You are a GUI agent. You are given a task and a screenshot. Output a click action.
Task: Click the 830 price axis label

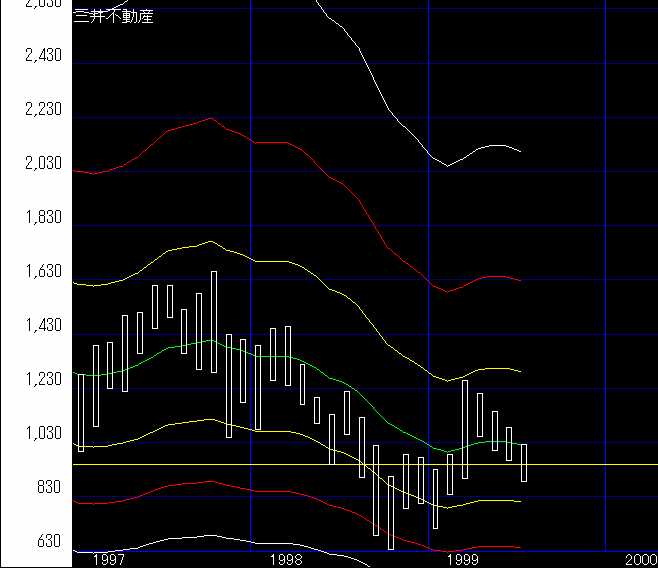click(x=46, y=488)
